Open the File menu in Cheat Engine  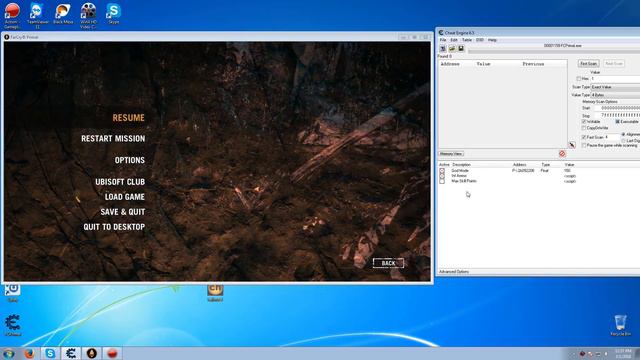pos(443,40)
